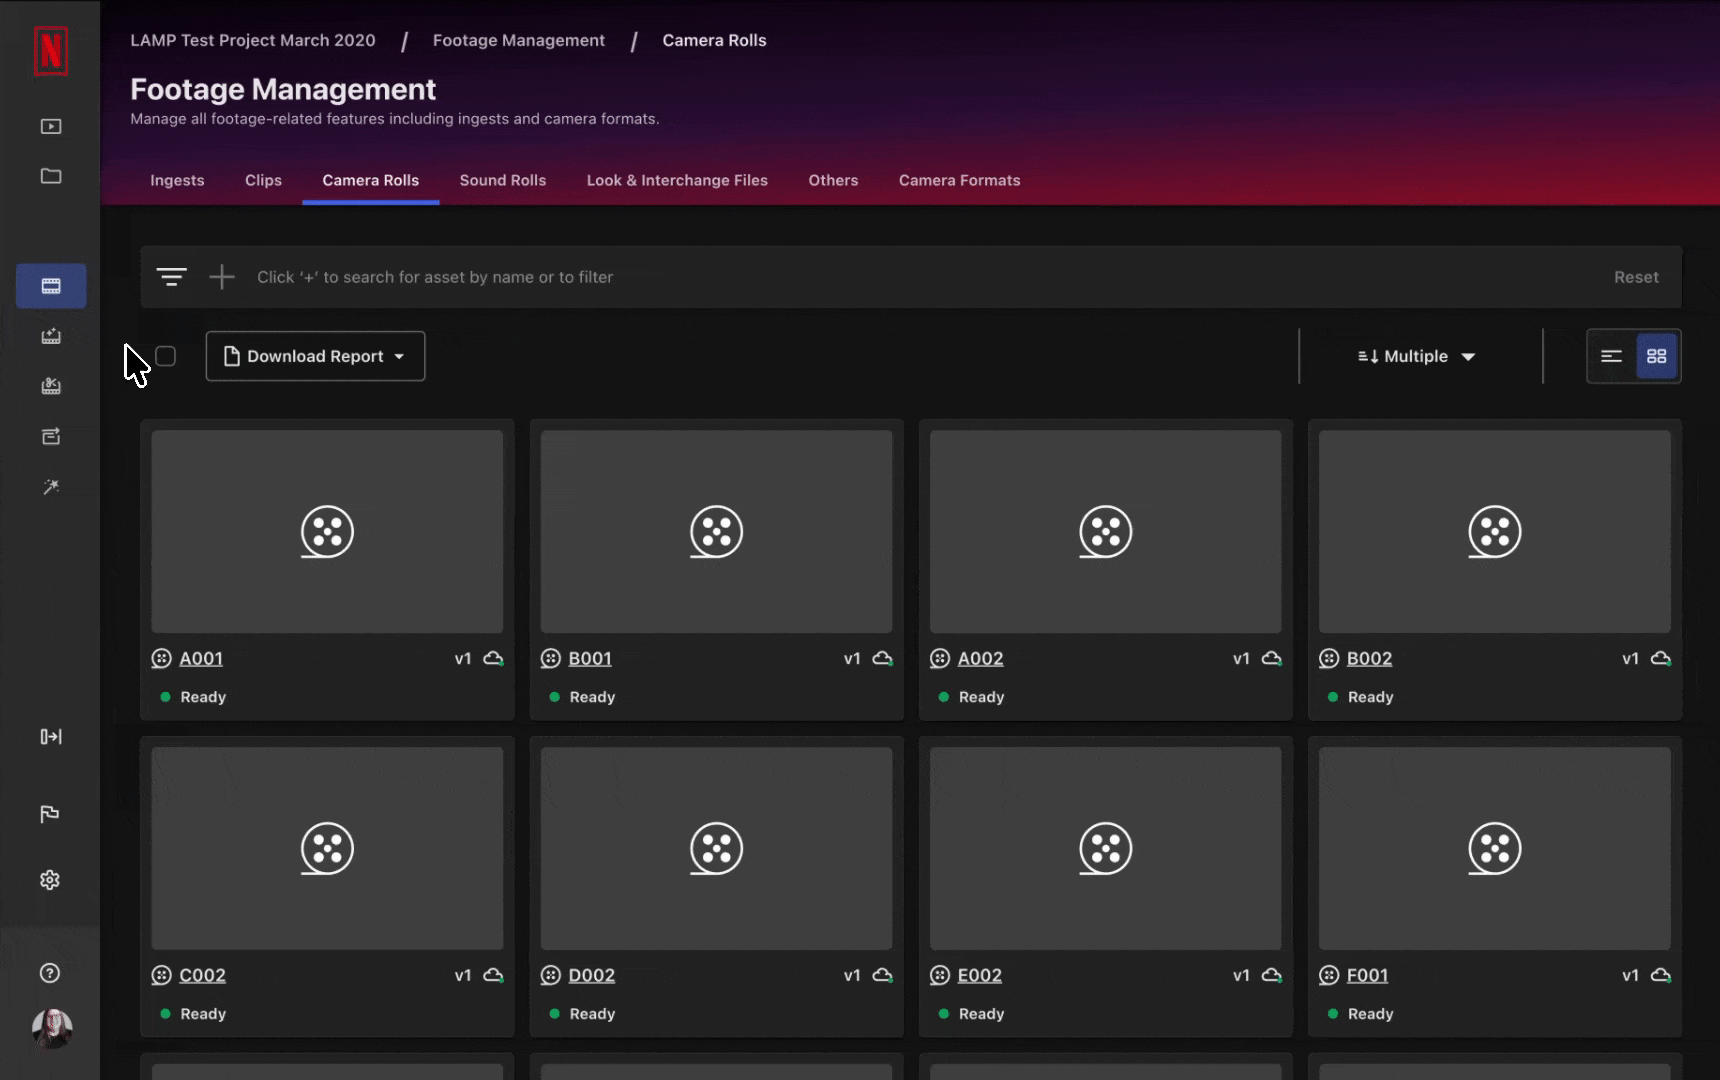Click the Netflix logo in sidebar
This screenshot has height=1080, width=1720.
coord(51,51)
